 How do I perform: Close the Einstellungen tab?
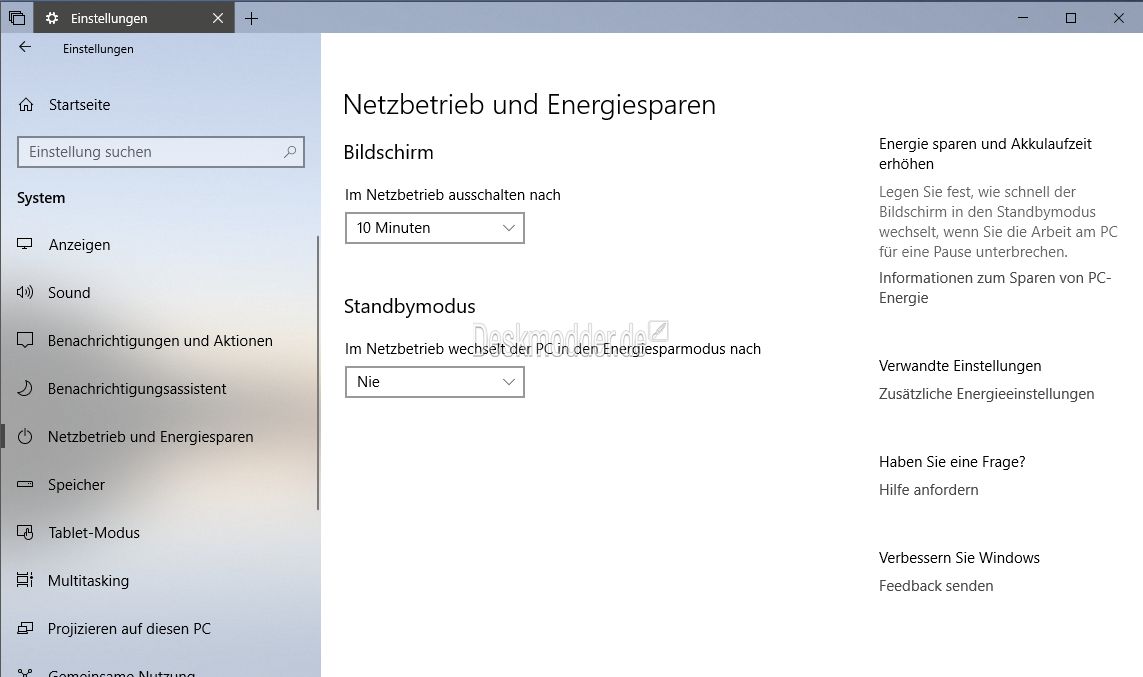[218, 18]
